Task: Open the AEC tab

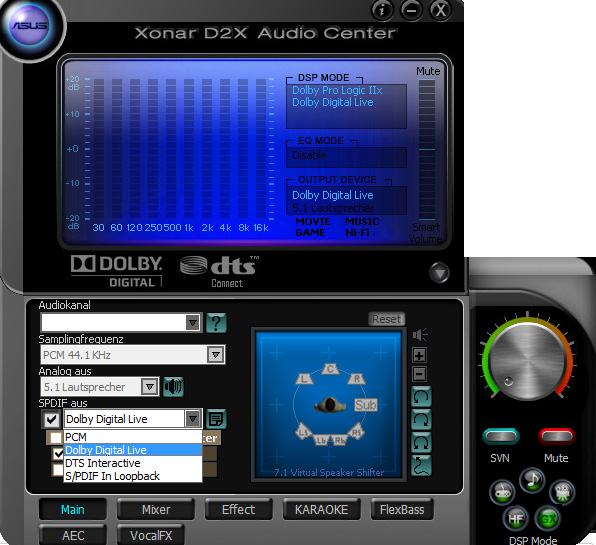Action: tap(73, 535)
